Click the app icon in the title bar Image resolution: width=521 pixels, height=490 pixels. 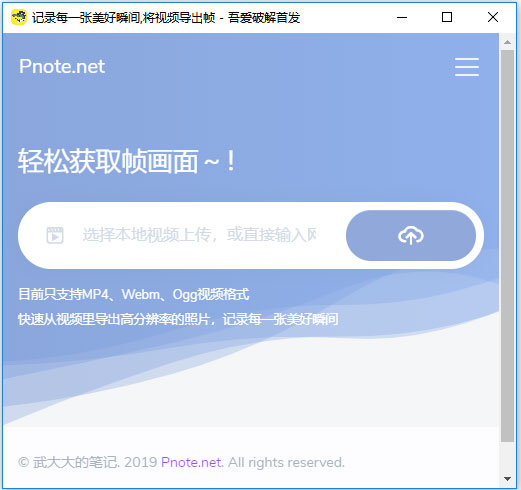point(18,17)
